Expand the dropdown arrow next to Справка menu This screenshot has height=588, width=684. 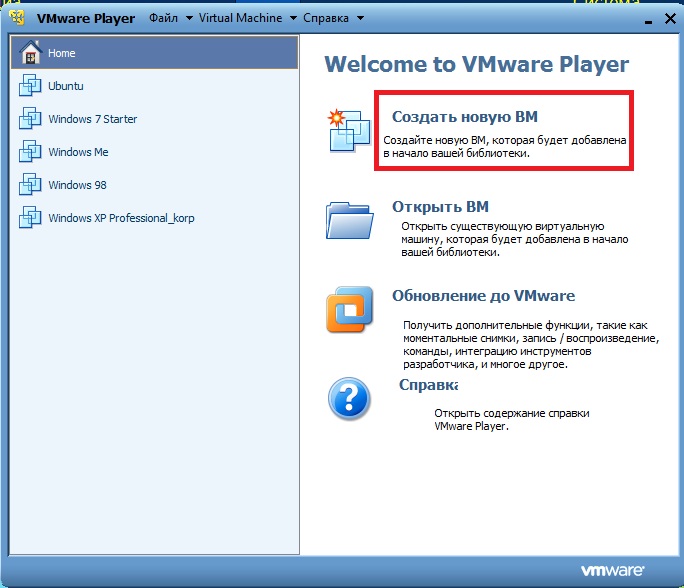360,18
